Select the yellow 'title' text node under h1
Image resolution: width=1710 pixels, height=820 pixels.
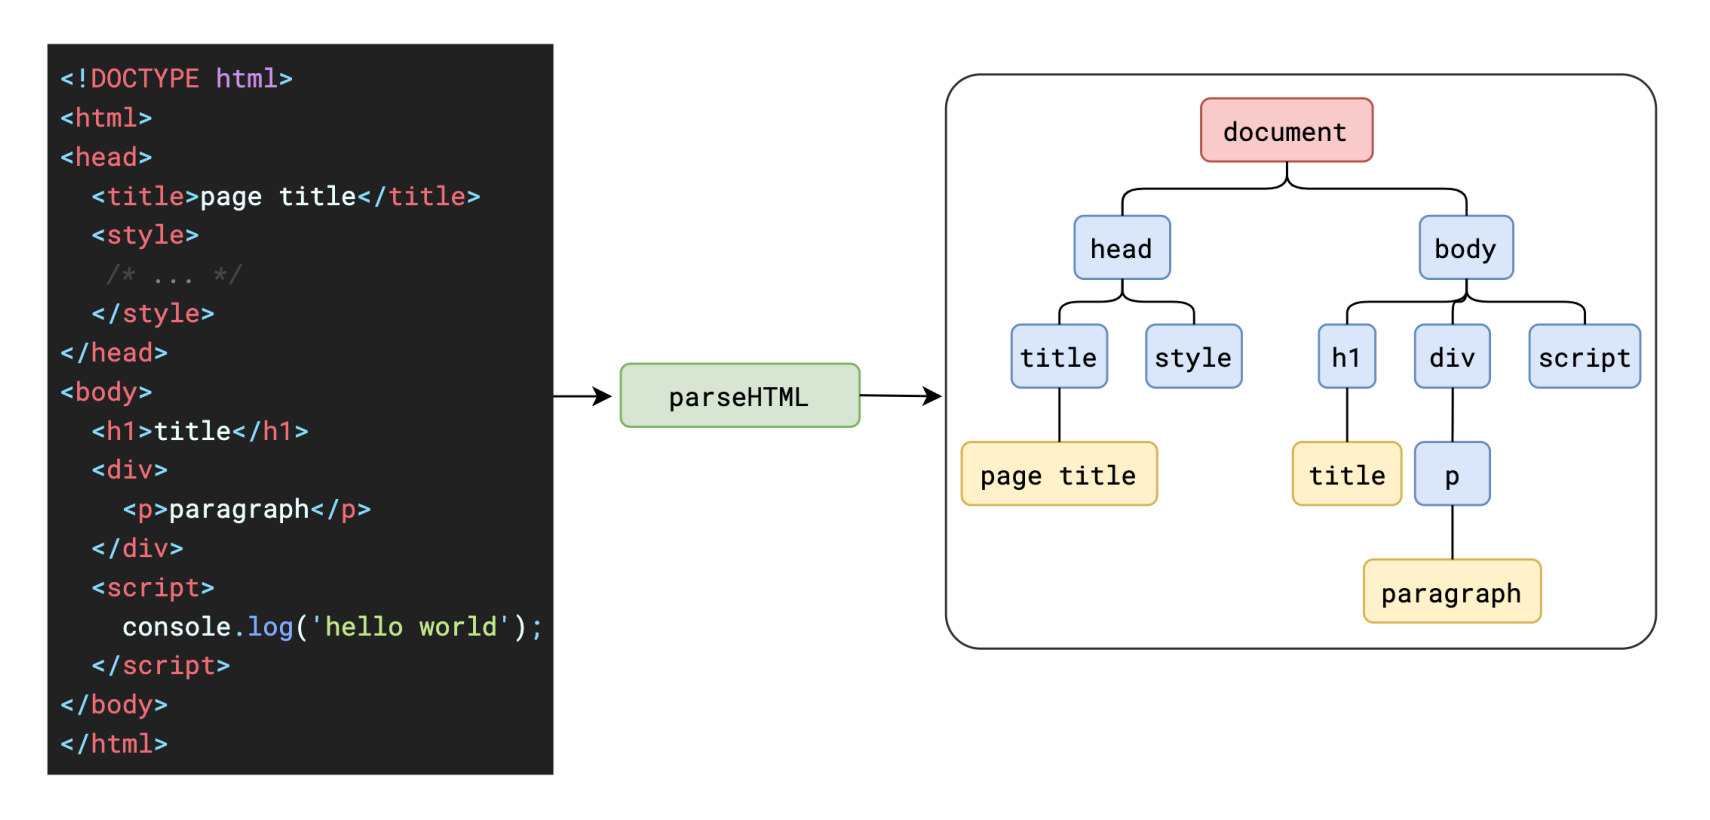(x=1347, y=474)
